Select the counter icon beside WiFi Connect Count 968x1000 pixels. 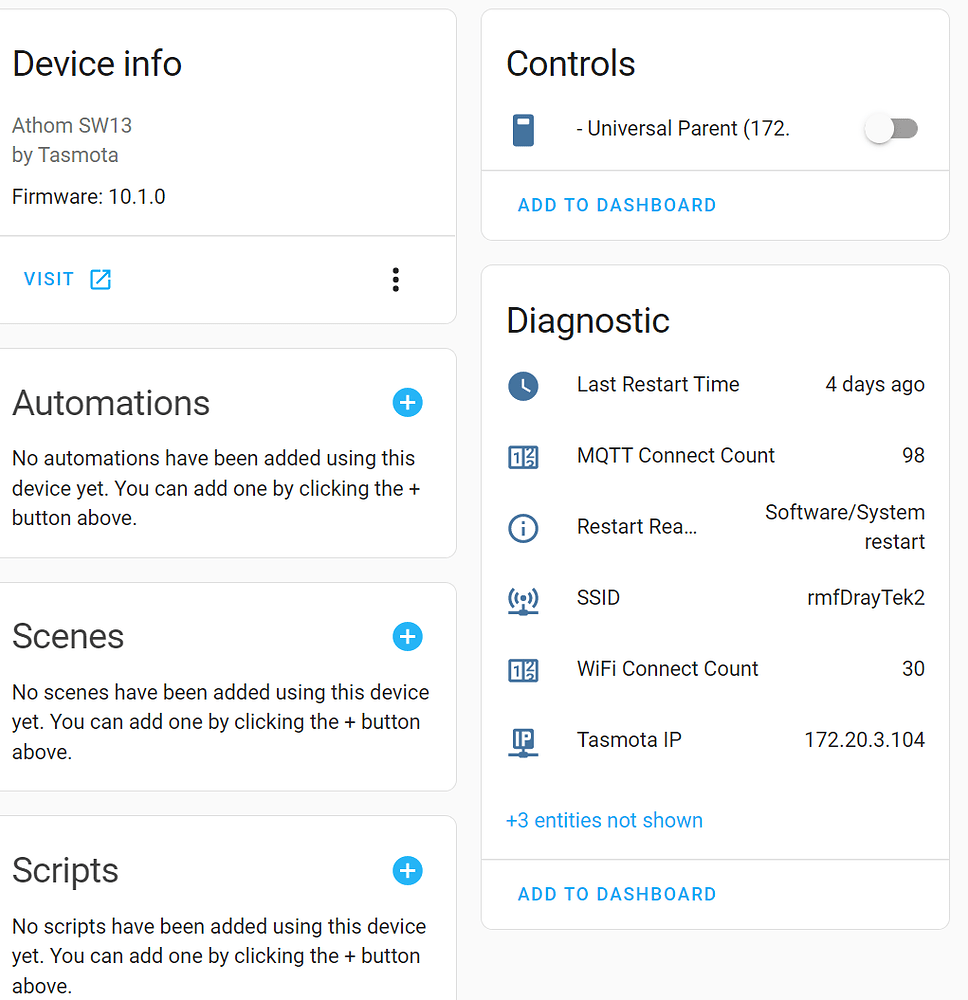(523, 670)
